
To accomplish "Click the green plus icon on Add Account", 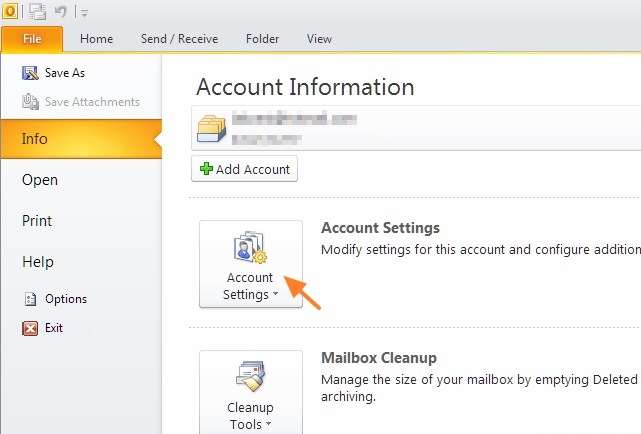I will [x=206, y=168].
